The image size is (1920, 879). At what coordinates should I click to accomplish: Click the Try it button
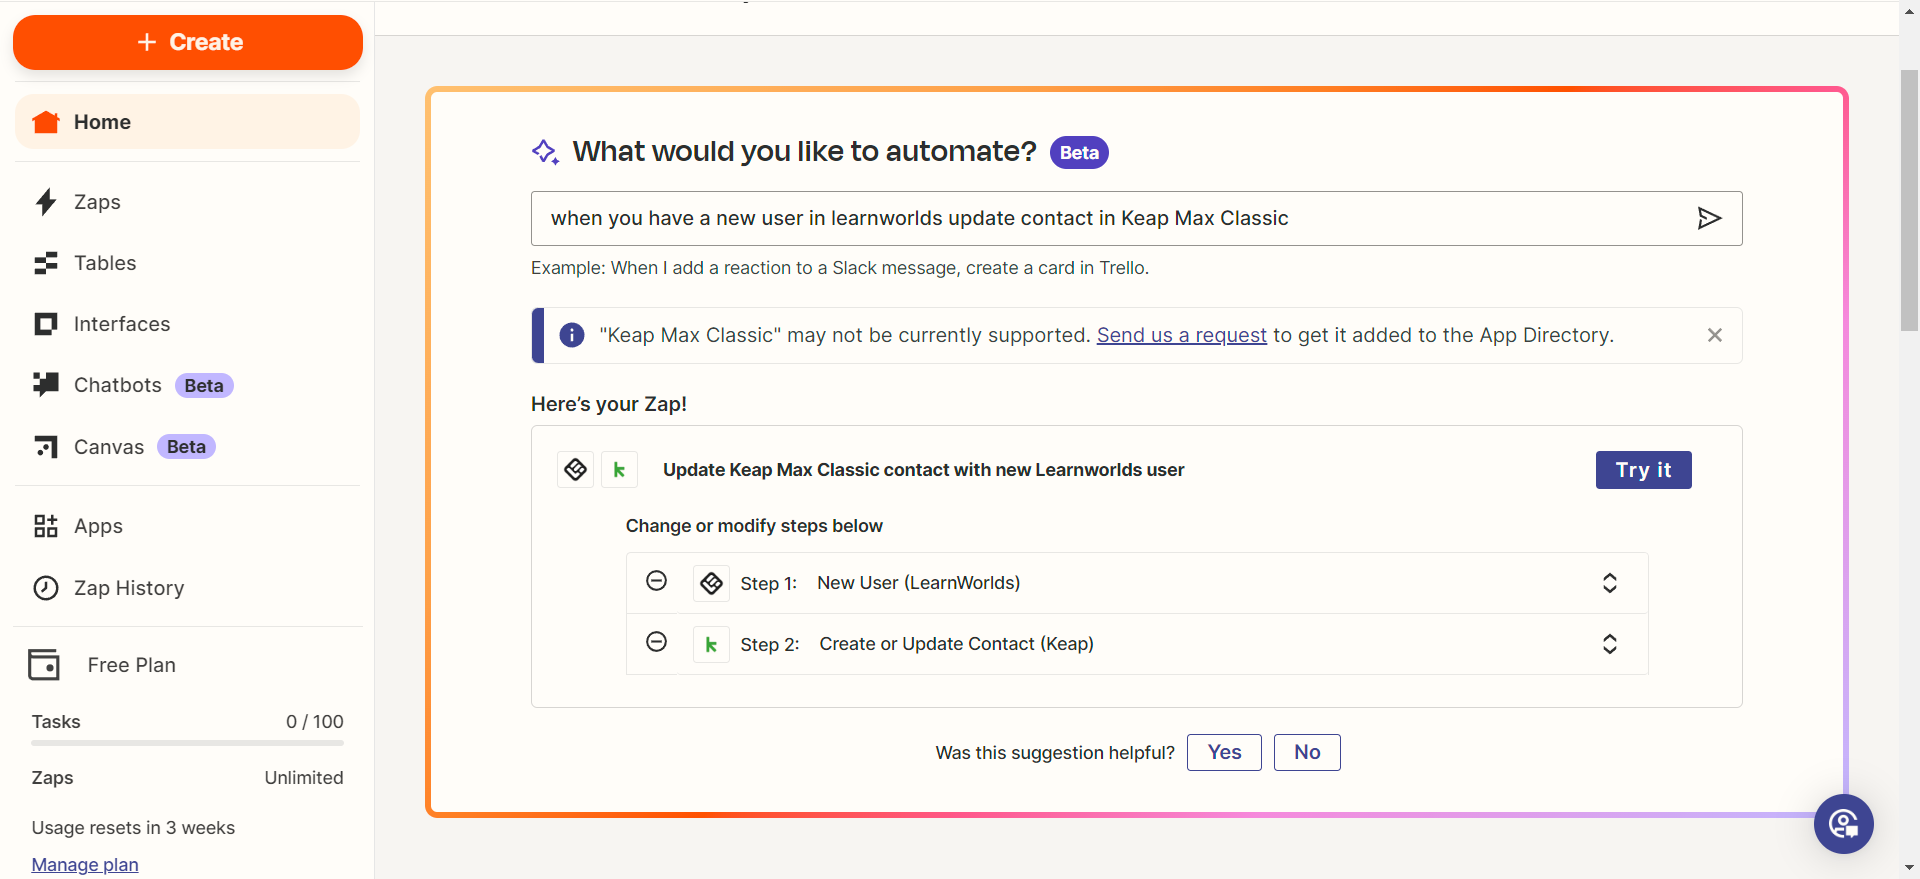(1643, 470)
